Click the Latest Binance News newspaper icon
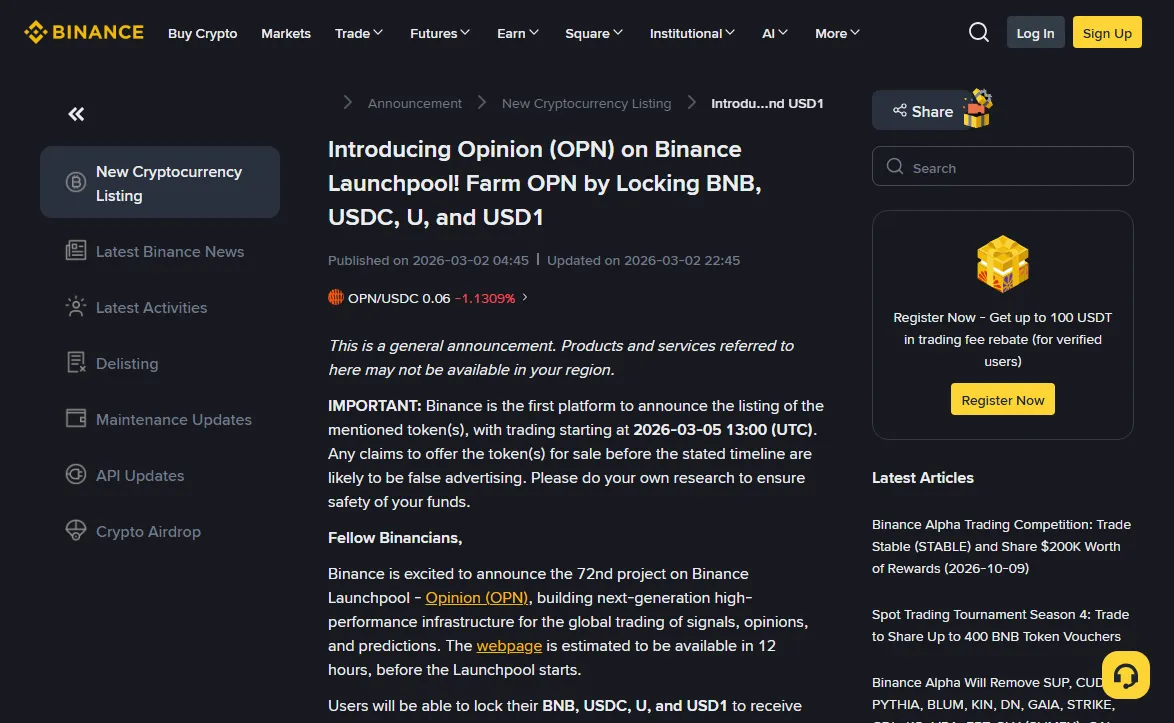The height and width of the screenshot is (723, 1174). pyautogui.click(x=76, y=251)
